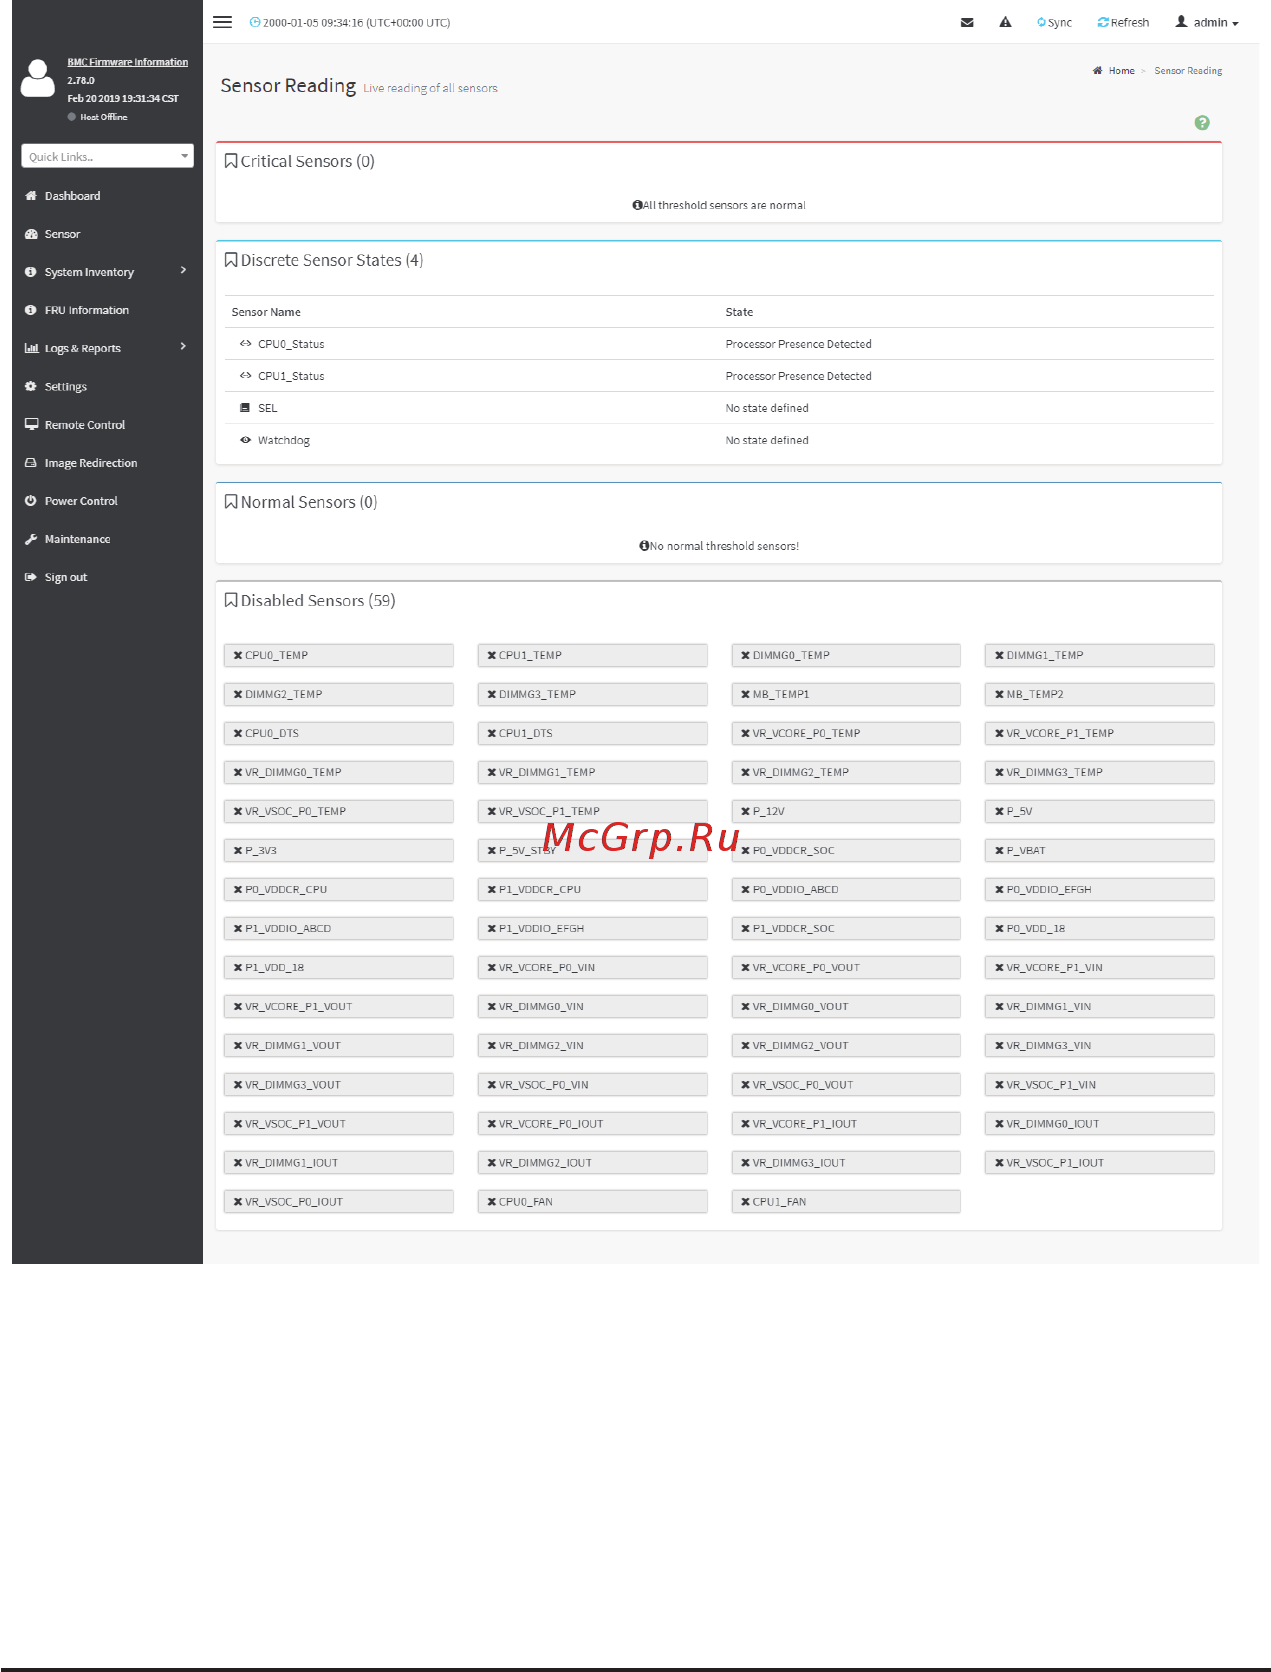Open the mail messages envelope icon
The height and width of the screenshot is (1672, 1271).
(x=967, y=22)
